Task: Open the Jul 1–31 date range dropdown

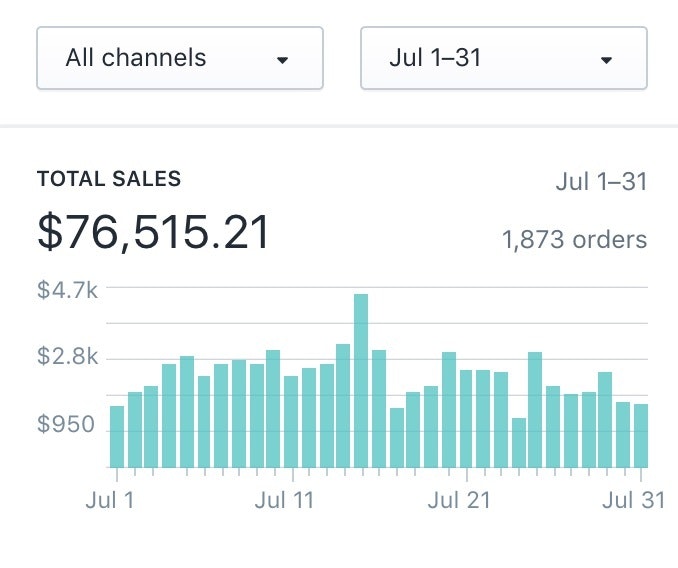Action: point(503,58)
